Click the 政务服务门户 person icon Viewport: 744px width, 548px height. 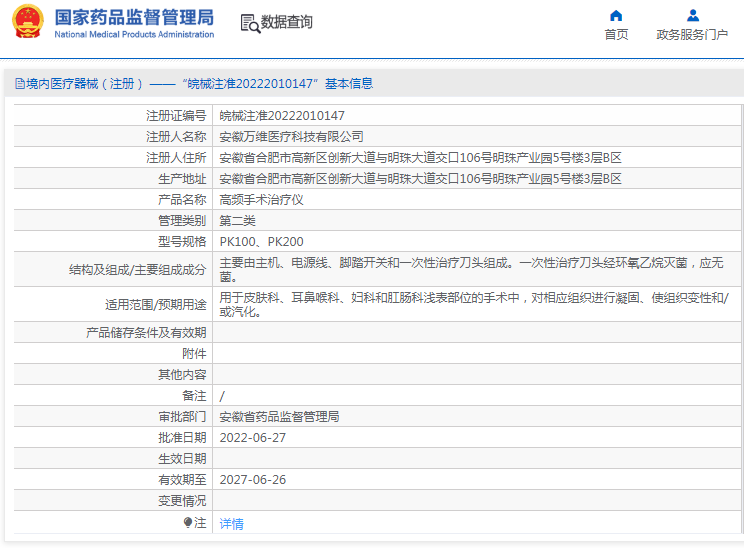point(693,16)
